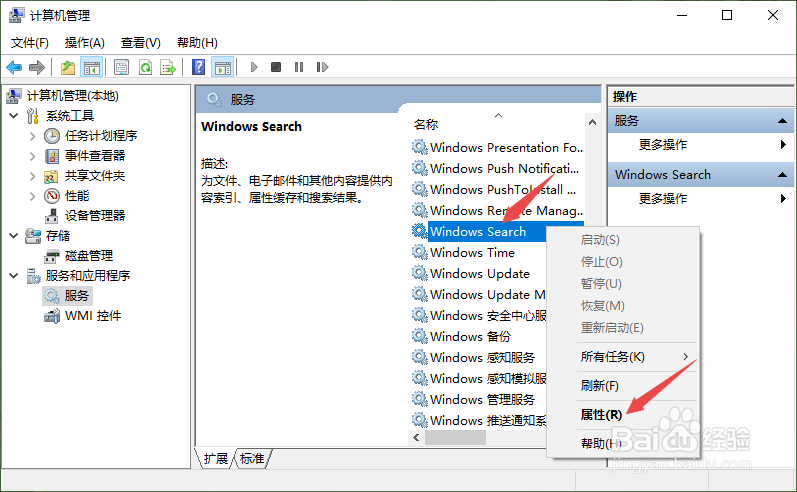Expand the 事件查看器 node

(x=33, y=156)
